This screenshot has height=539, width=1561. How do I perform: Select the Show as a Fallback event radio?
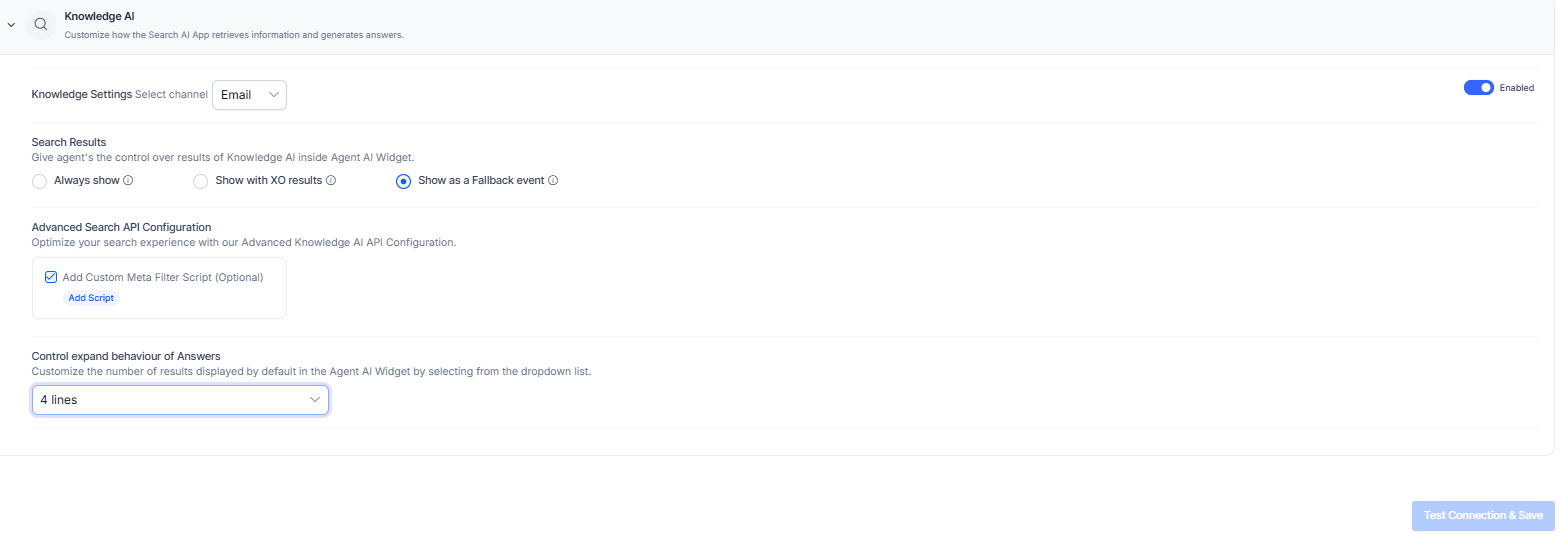(404, 181)
